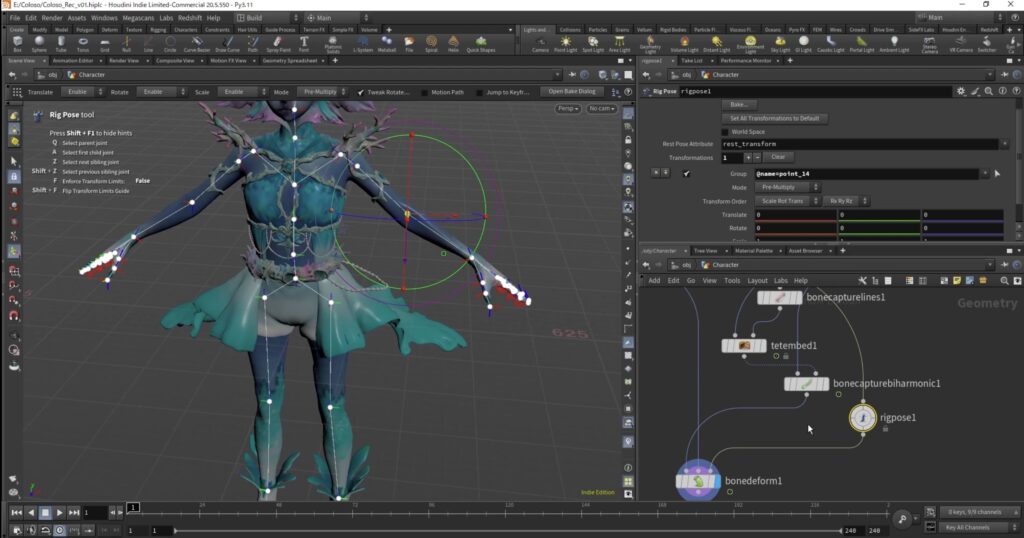Click the bonedeform1 node icon
Screen dimensions: 1024x538
(x=697, y=481)
